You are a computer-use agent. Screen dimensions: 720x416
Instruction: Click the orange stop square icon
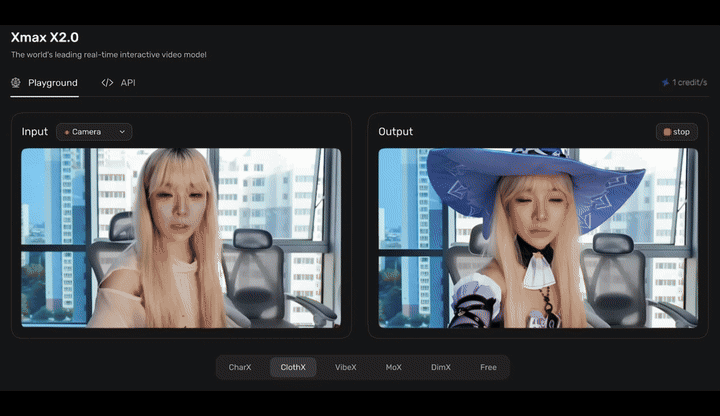tap(667, 132)
